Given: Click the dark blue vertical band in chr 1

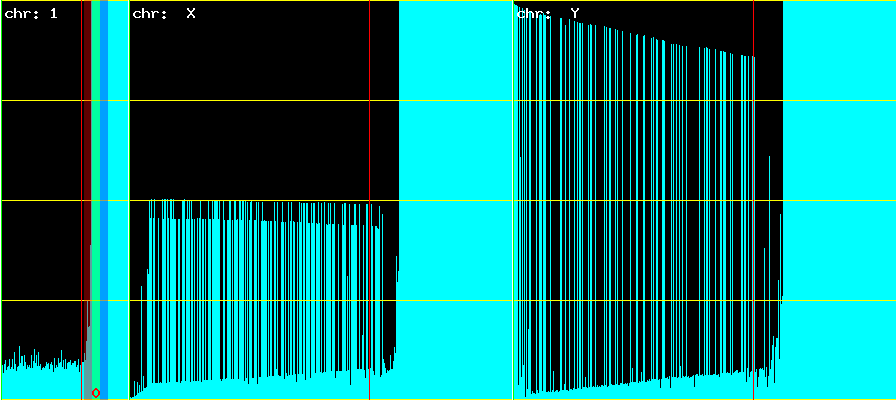Looking at the screenshot, I should point(104,150).
